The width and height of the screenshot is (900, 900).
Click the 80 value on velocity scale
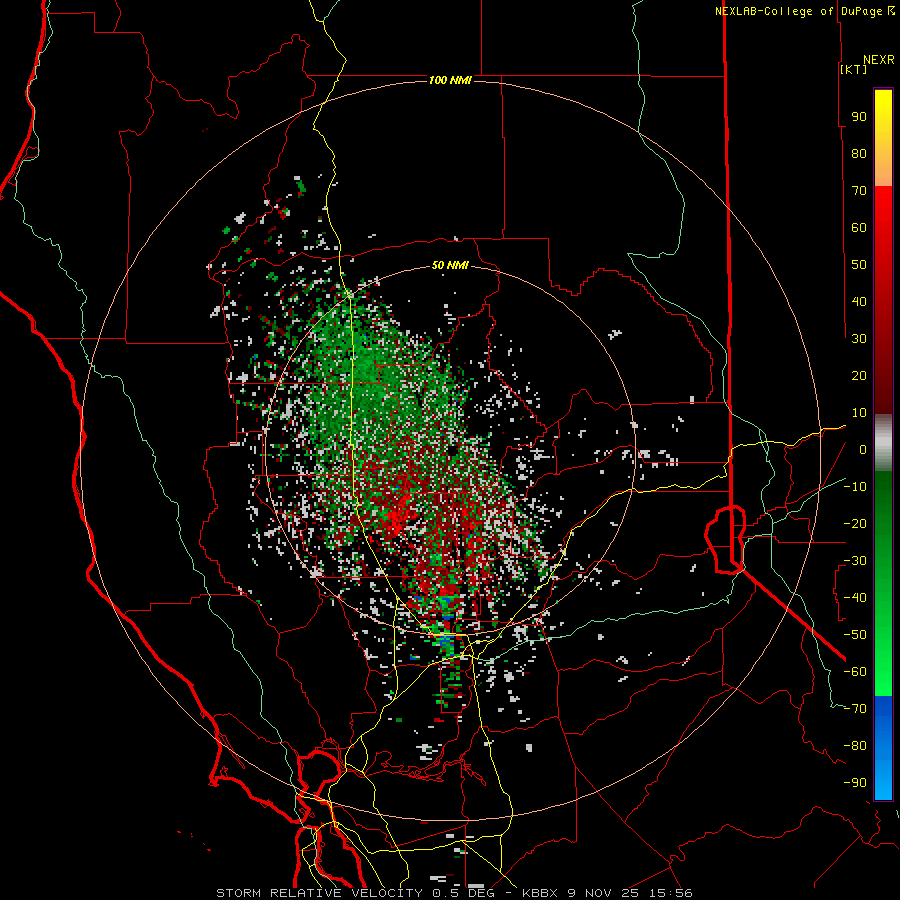859,153
